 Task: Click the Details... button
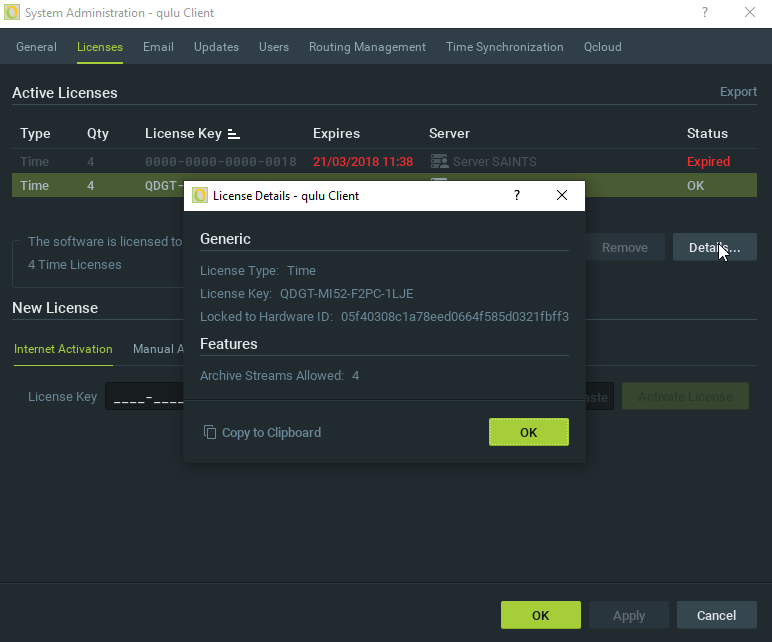click(714, 247)
